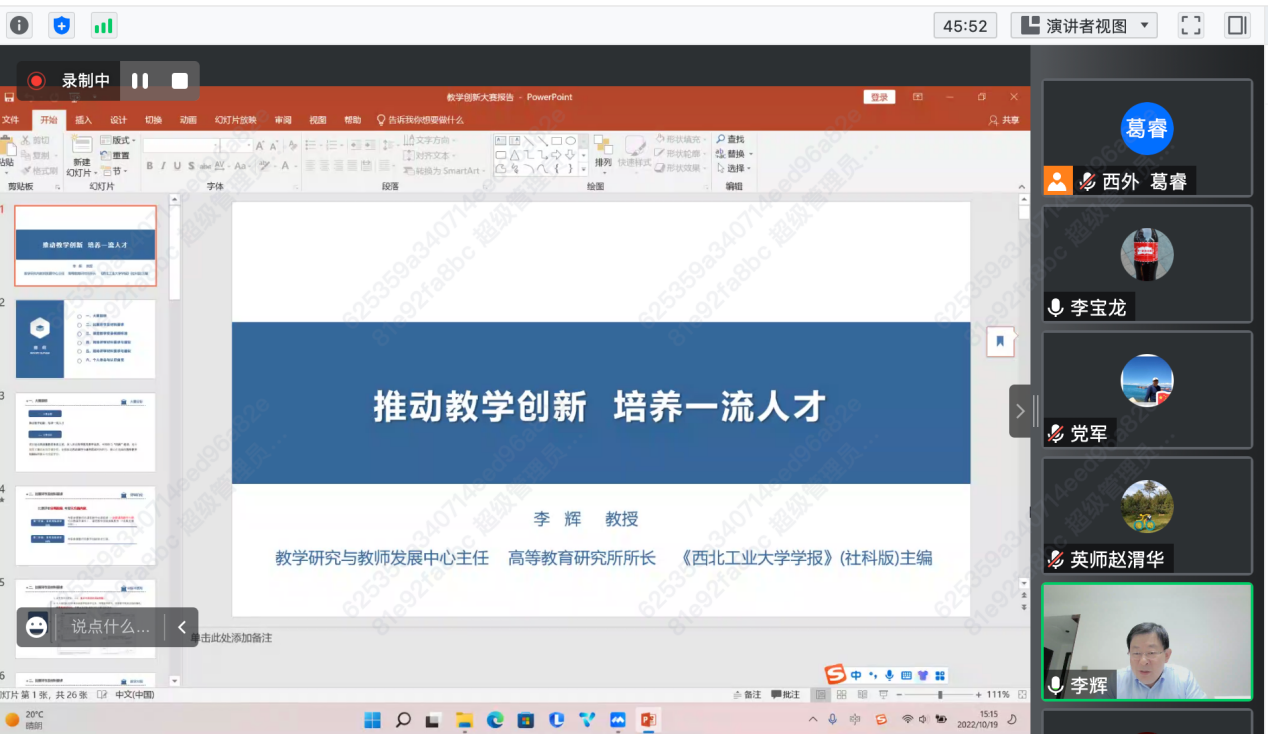Open the emoji reaction picker

[37, 627]
